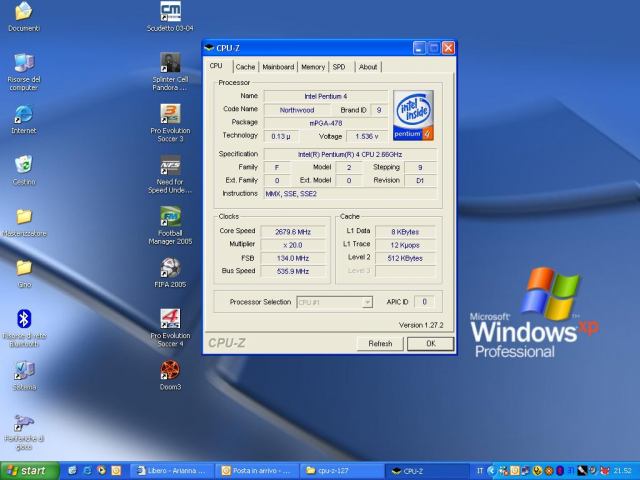Open the About tab

[368, 67]
